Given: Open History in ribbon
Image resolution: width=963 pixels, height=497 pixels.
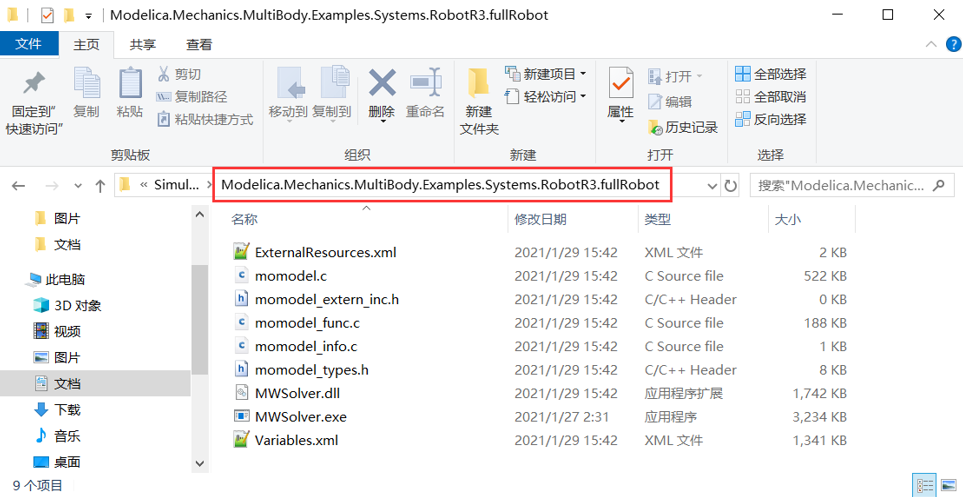Looking at the screenshot, I should pos(683,128).
